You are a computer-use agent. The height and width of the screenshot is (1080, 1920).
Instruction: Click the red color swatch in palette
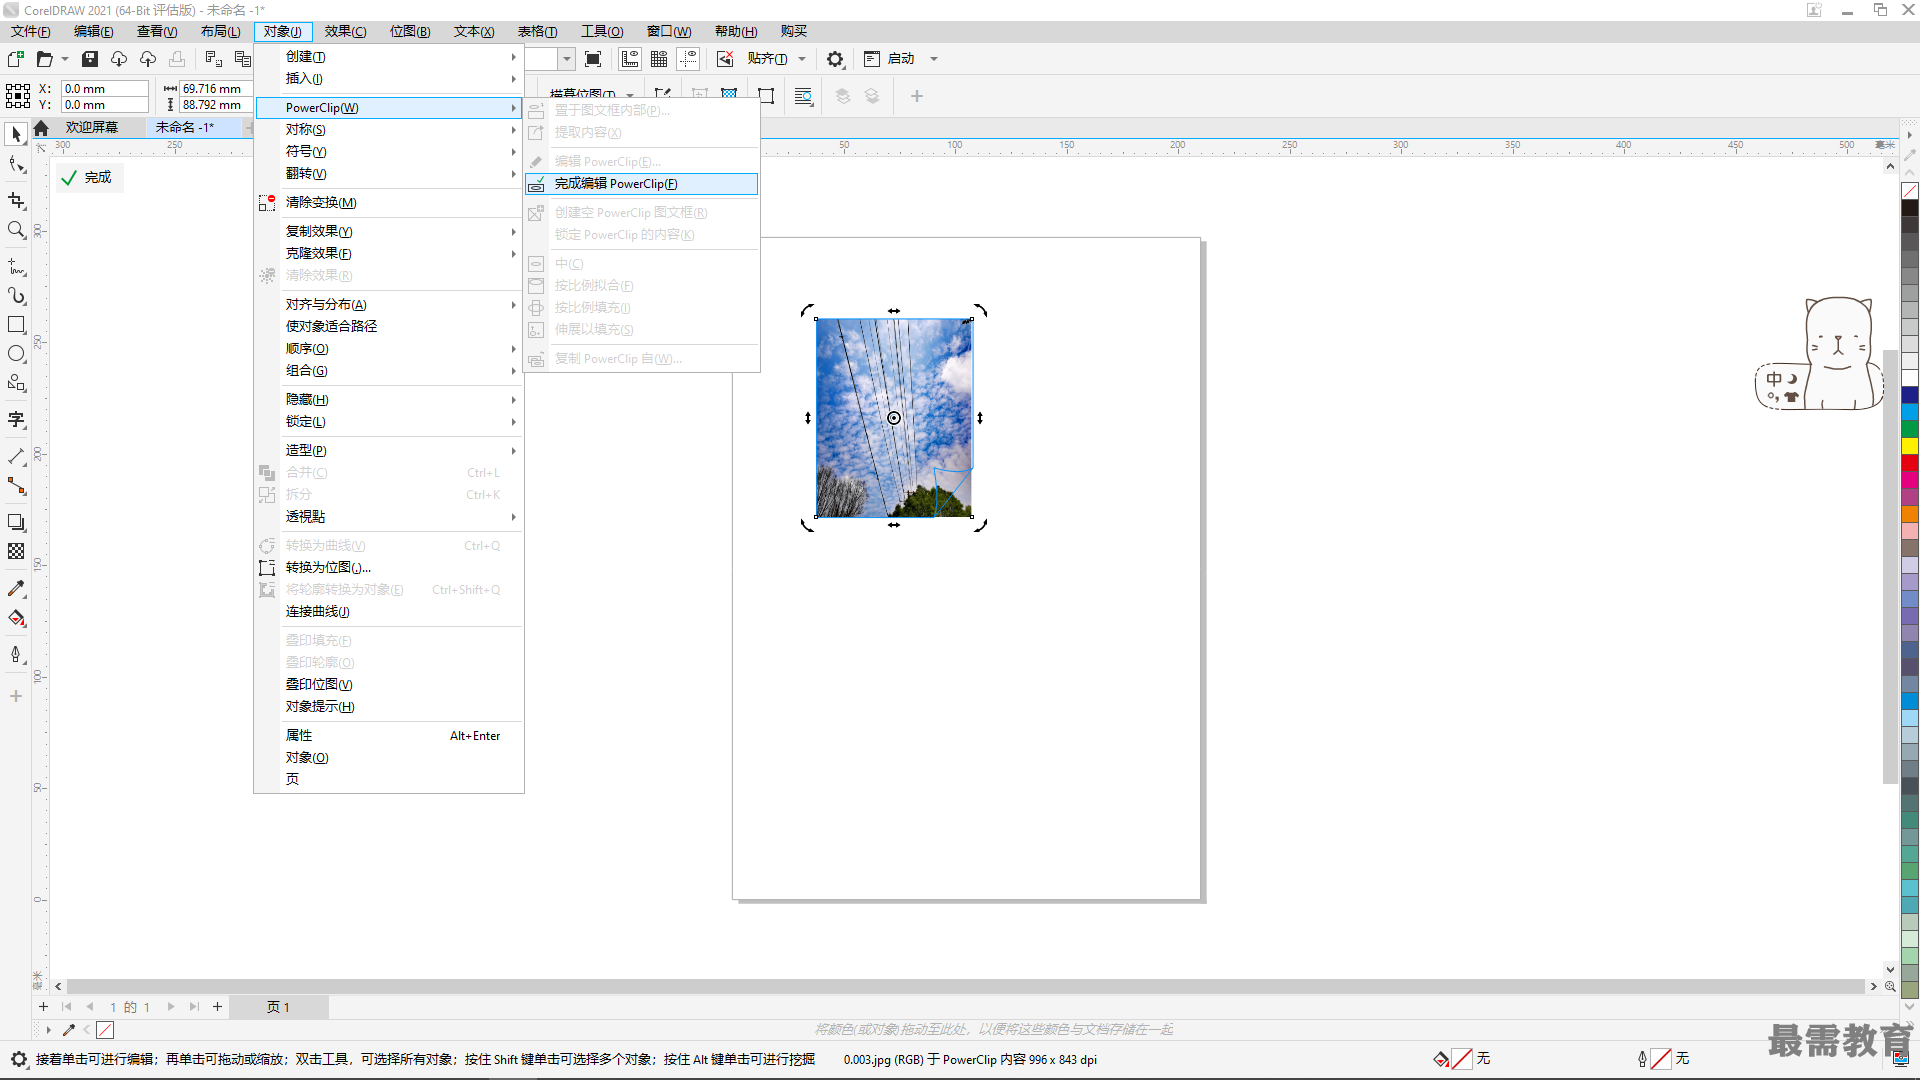[x=1910, y=463]
